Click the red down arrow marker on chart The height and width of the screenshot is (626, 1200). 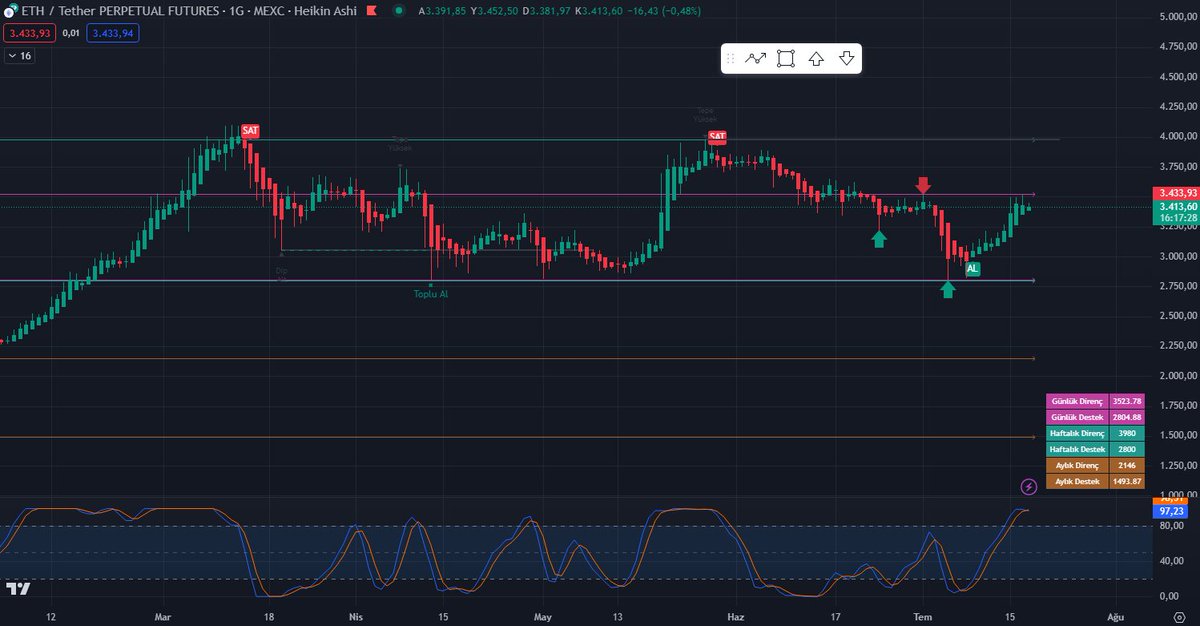point(923,186)
